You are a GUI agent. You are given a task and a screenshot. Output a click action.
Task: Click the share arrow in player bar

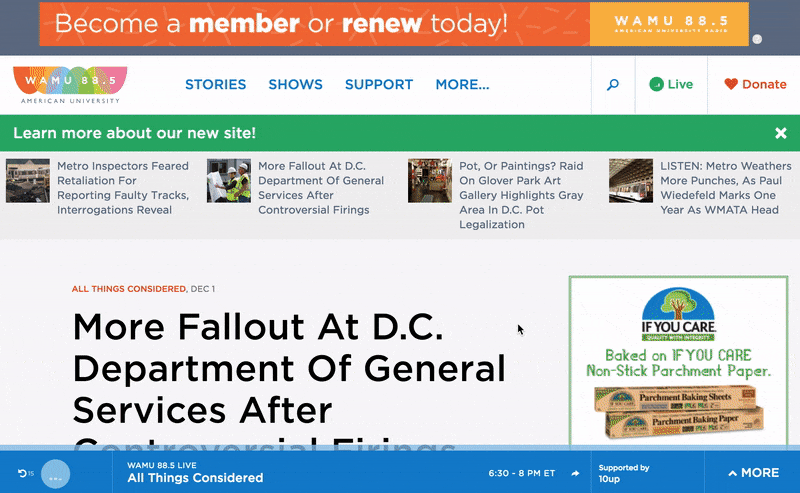click(x=576, y=473)
